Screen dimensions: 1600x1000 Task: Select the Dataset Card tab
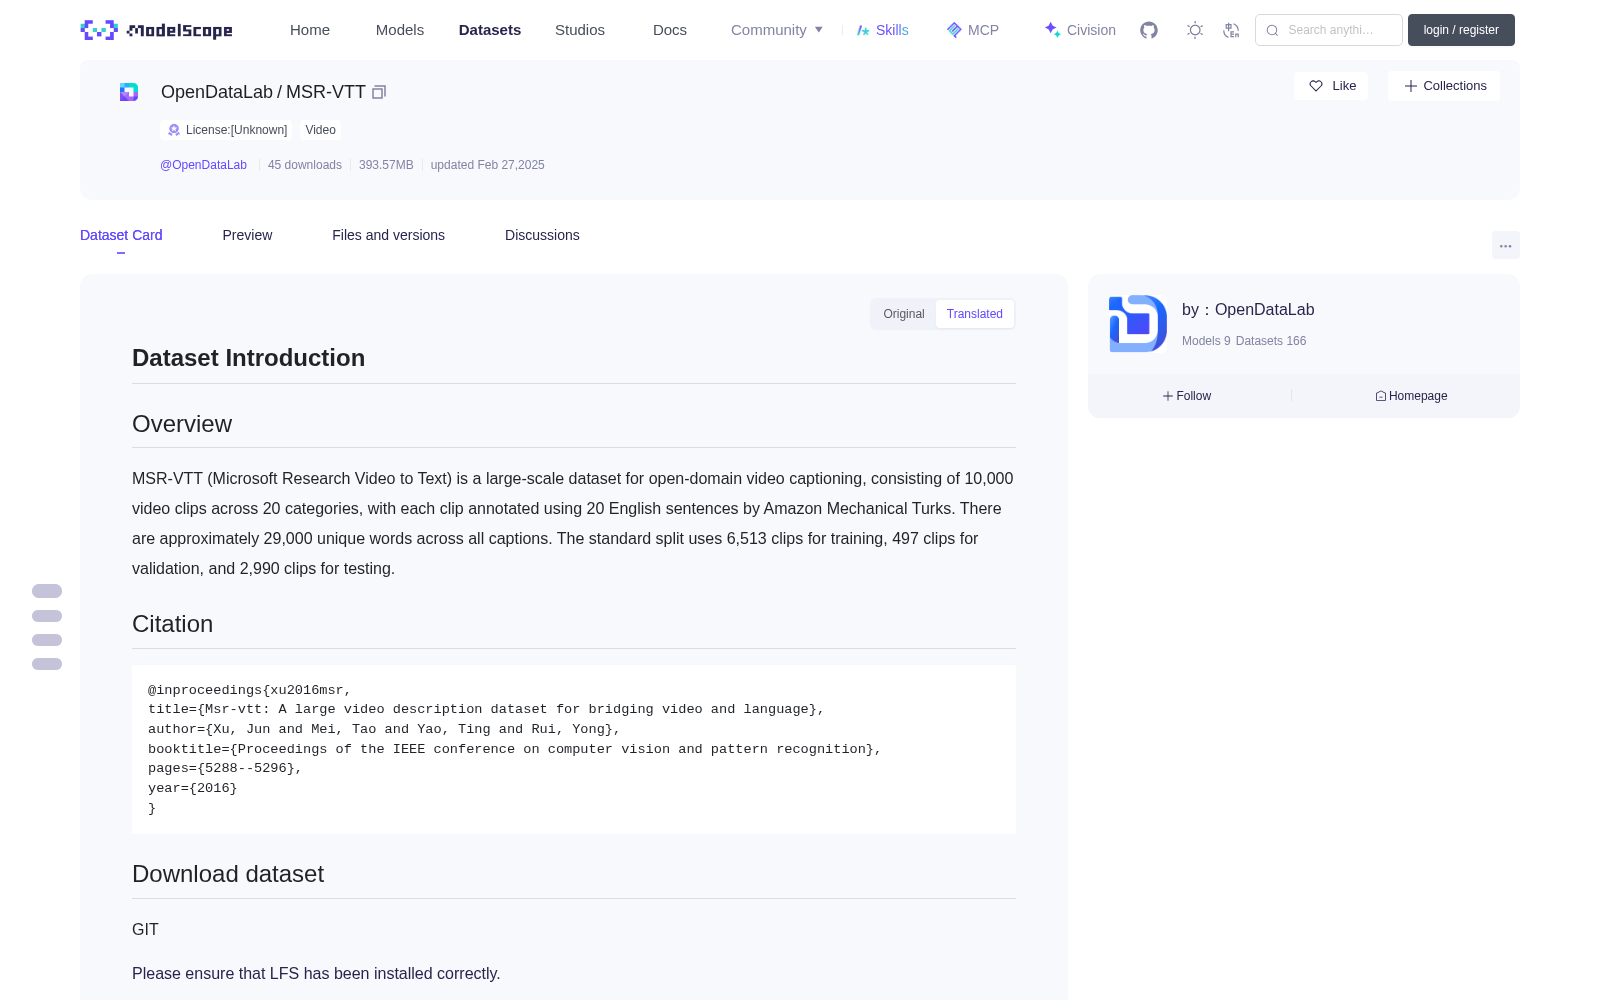point(121,235)
